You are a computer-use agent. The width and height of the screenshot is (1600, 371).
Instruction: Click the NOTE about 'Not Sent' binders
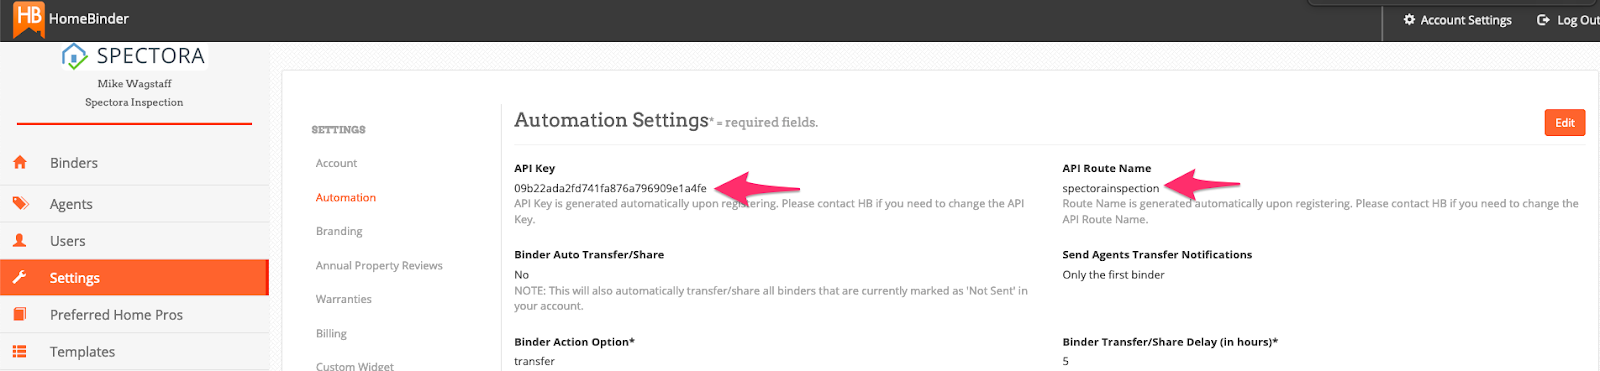coord(771,298)
